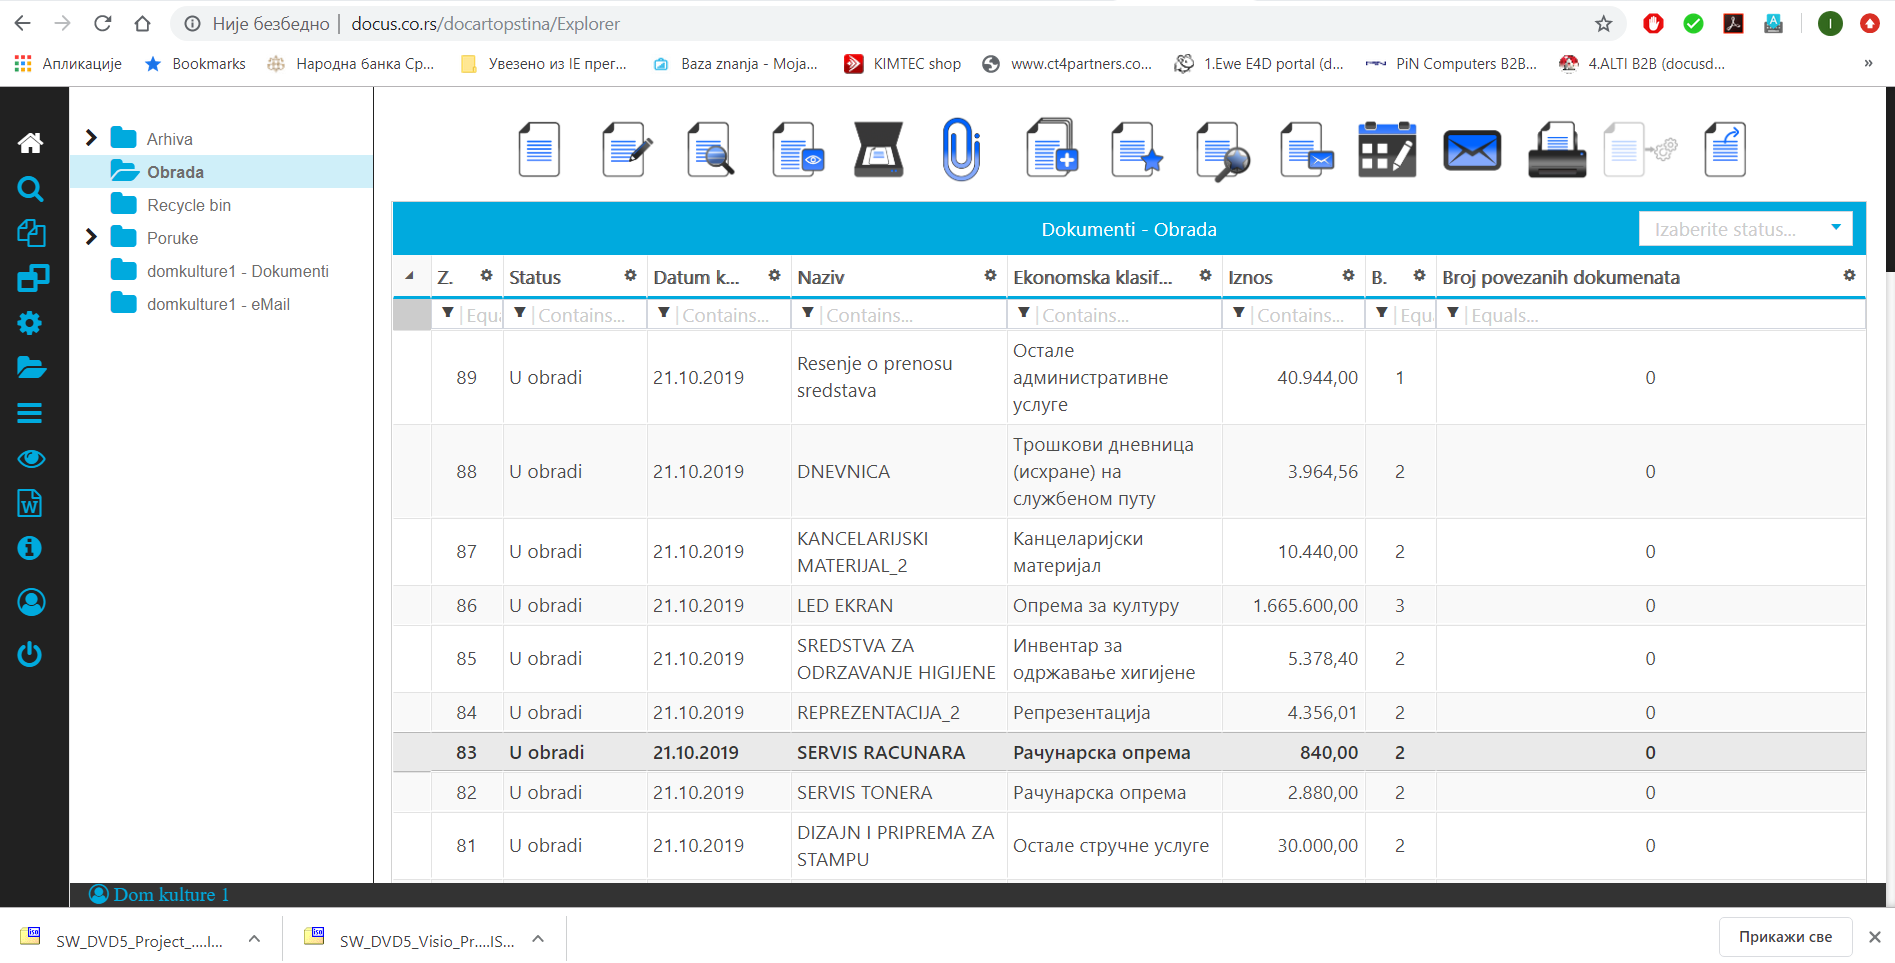Open the sidebar settings gear
1895x963 pixels.
30,323
